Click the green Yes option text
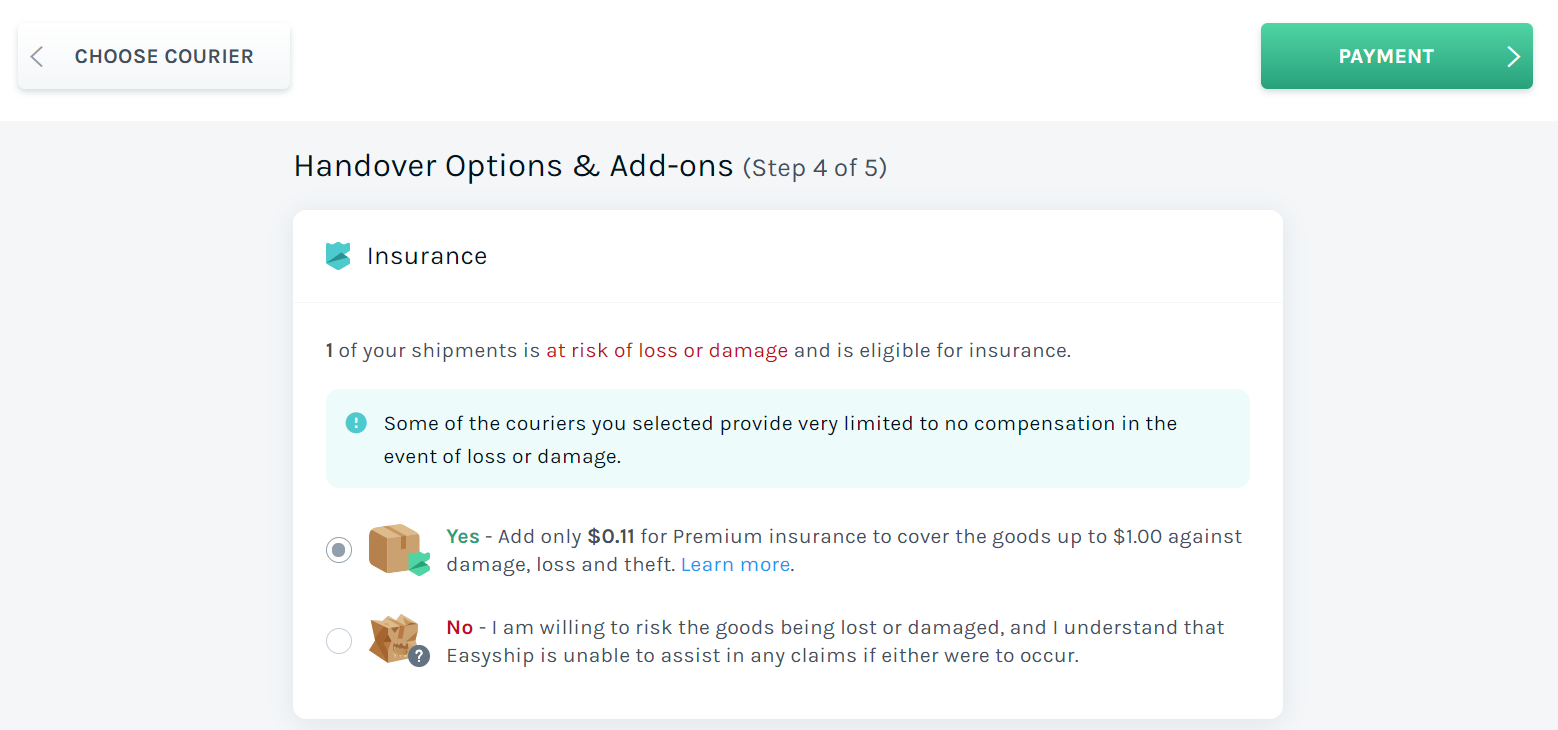 [463, 536]
